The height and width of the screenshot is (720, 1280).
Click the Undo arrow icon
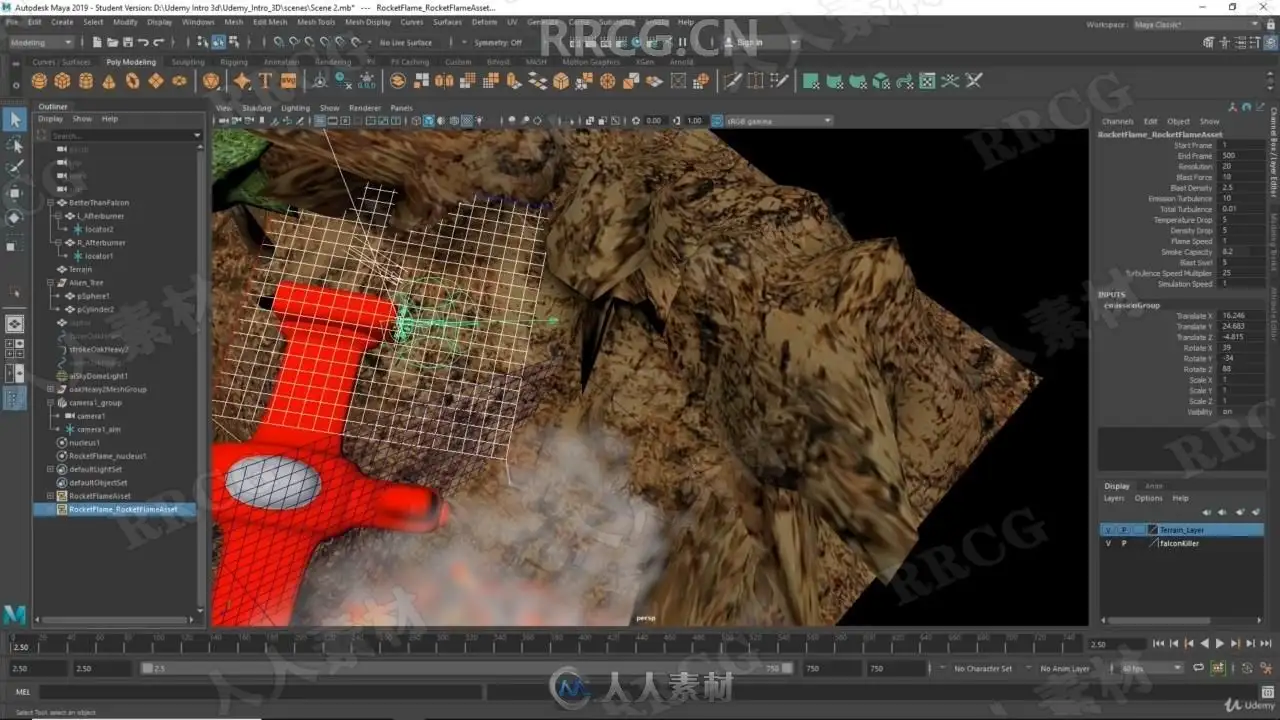coord(143,43)
